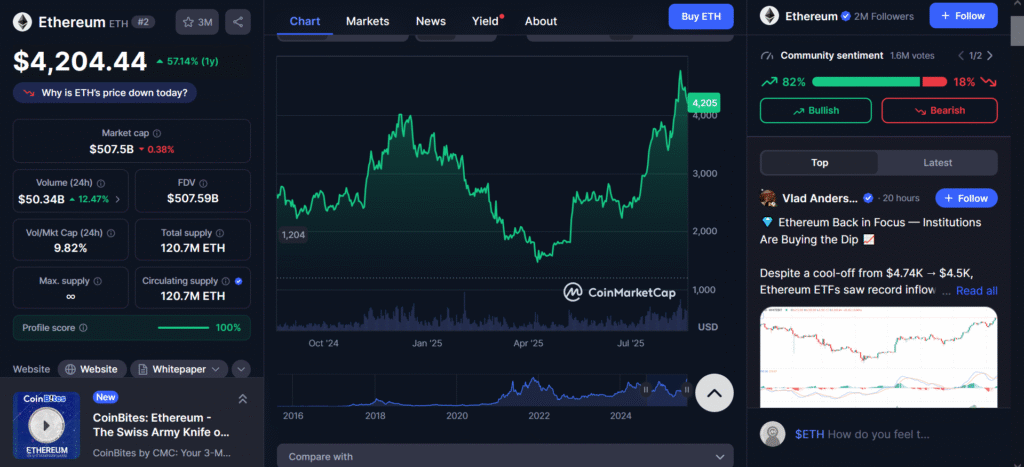Click Vlad Anderson's profile avatar
This screenshot has height=467, width=1024.
click(x=769, y=198)
